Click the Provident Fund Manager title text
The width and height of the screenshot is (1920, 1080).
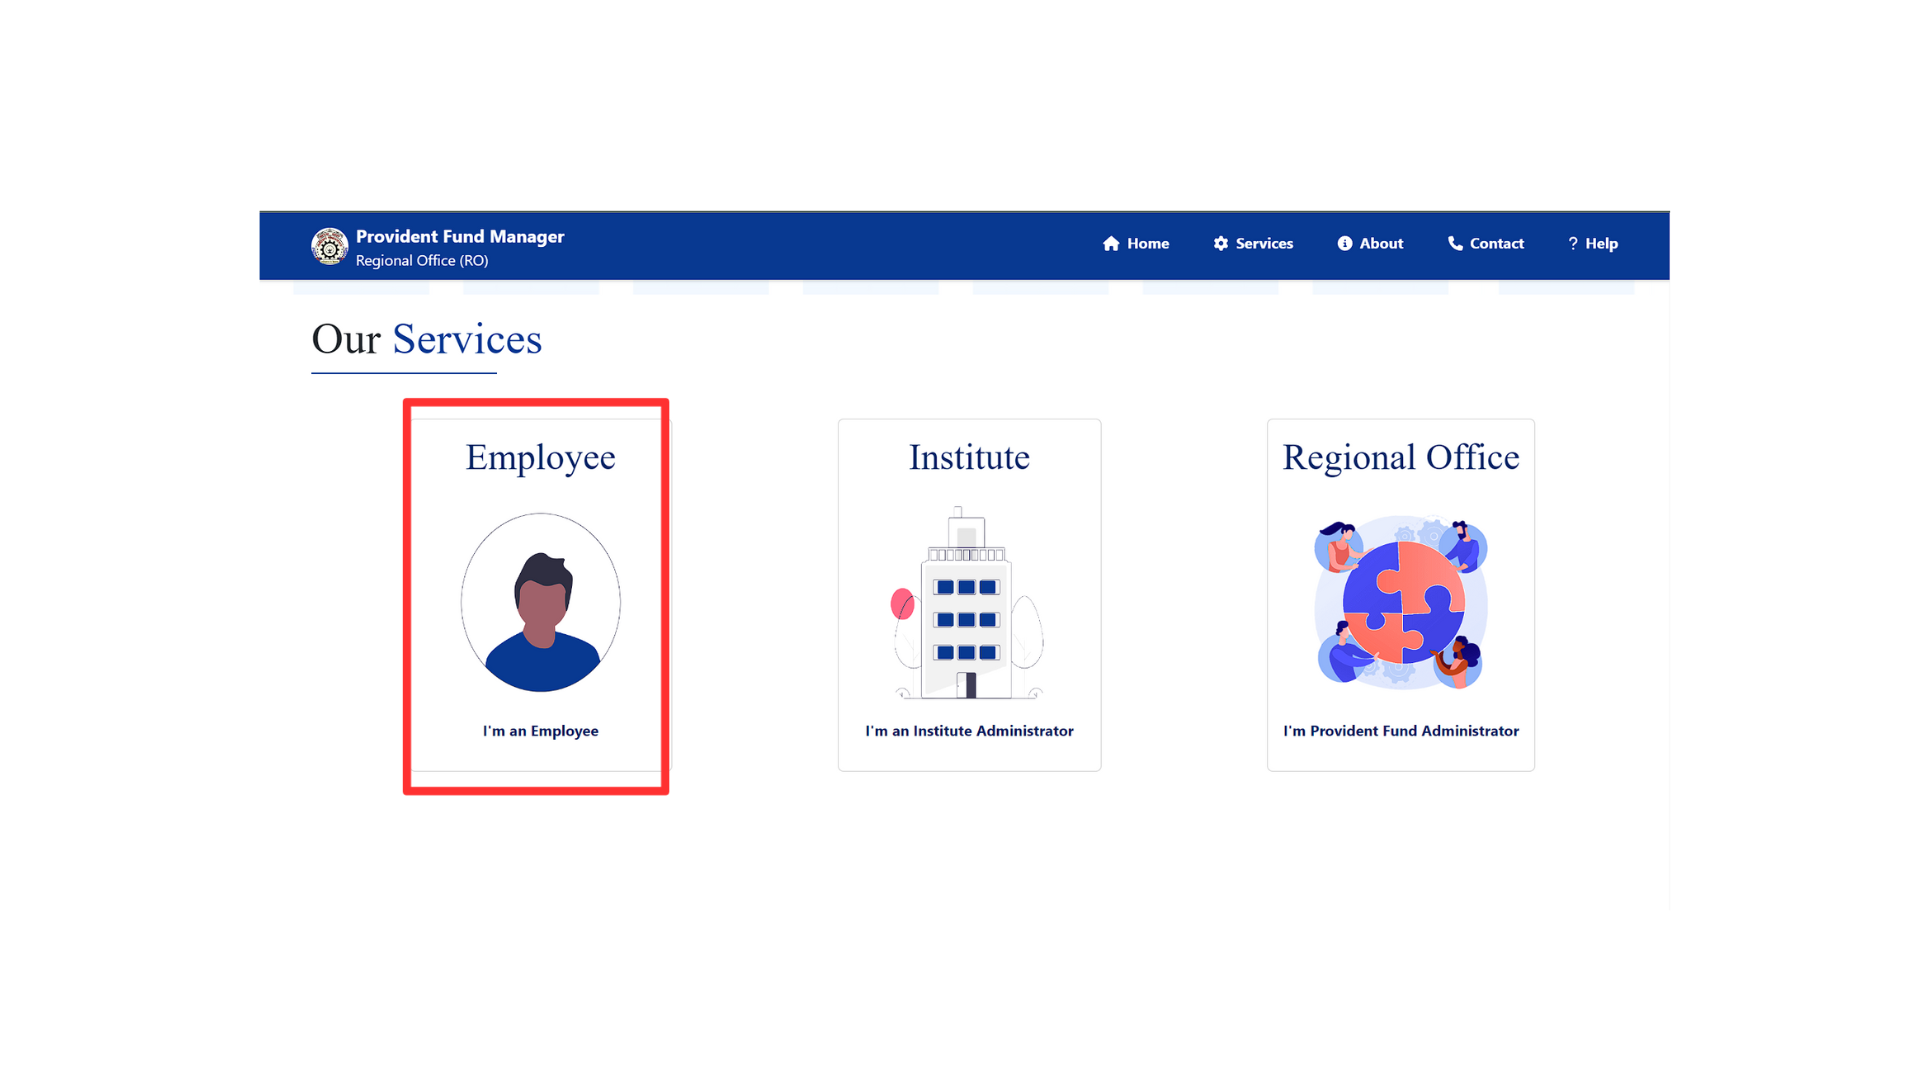(x=460, y=237)
